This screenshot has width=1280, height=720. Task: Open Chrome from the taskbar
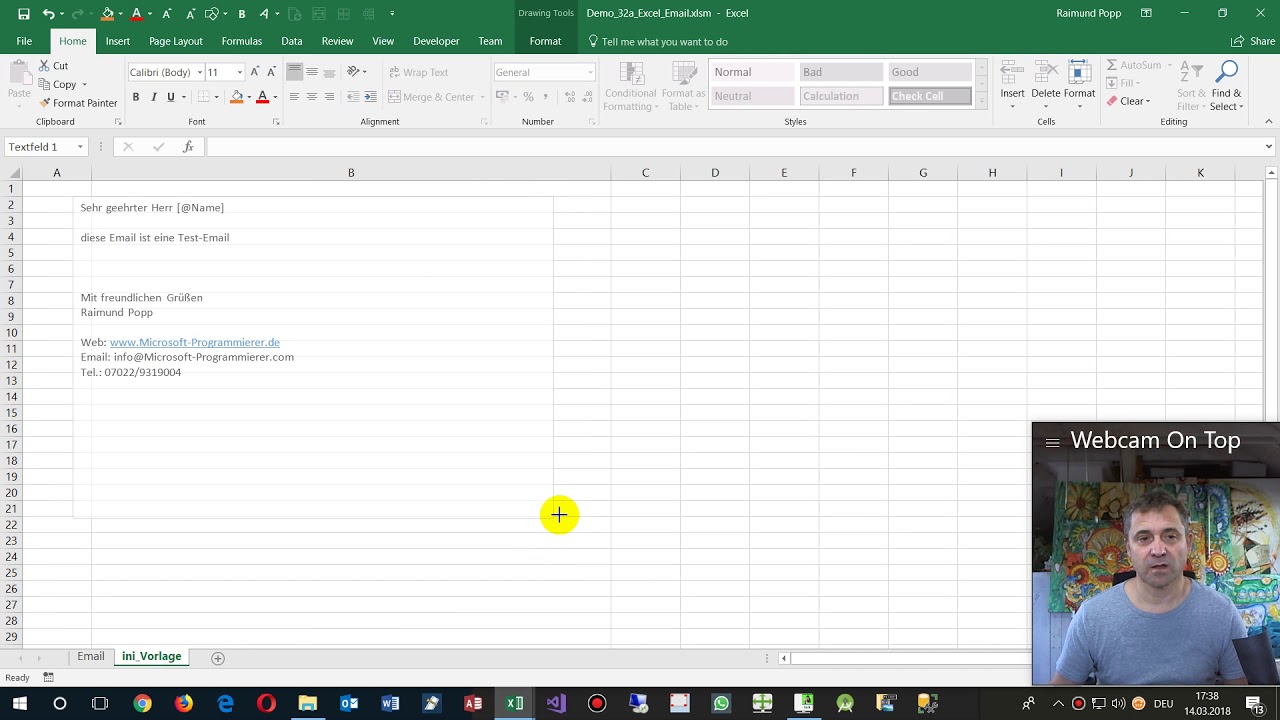point(143,704)
